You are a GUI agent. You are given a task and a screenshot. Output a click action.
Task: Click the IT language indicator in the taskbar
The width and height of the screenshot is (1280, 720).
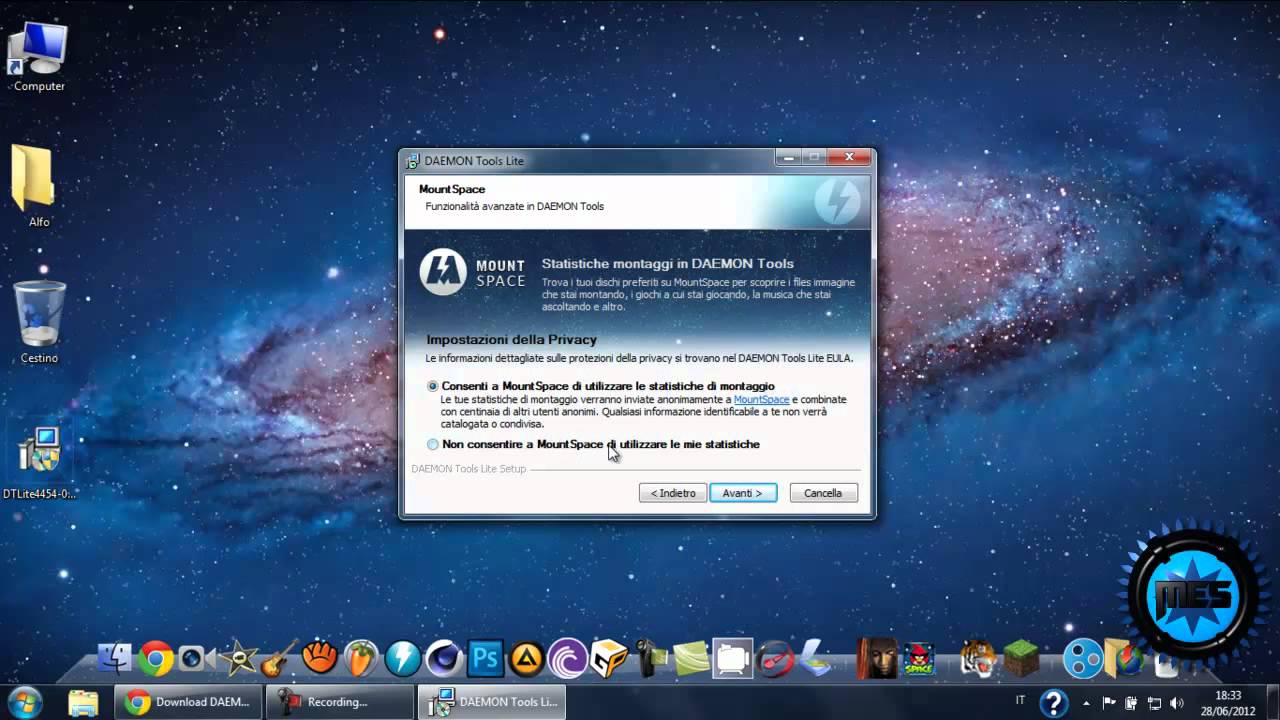point(1020,701)
